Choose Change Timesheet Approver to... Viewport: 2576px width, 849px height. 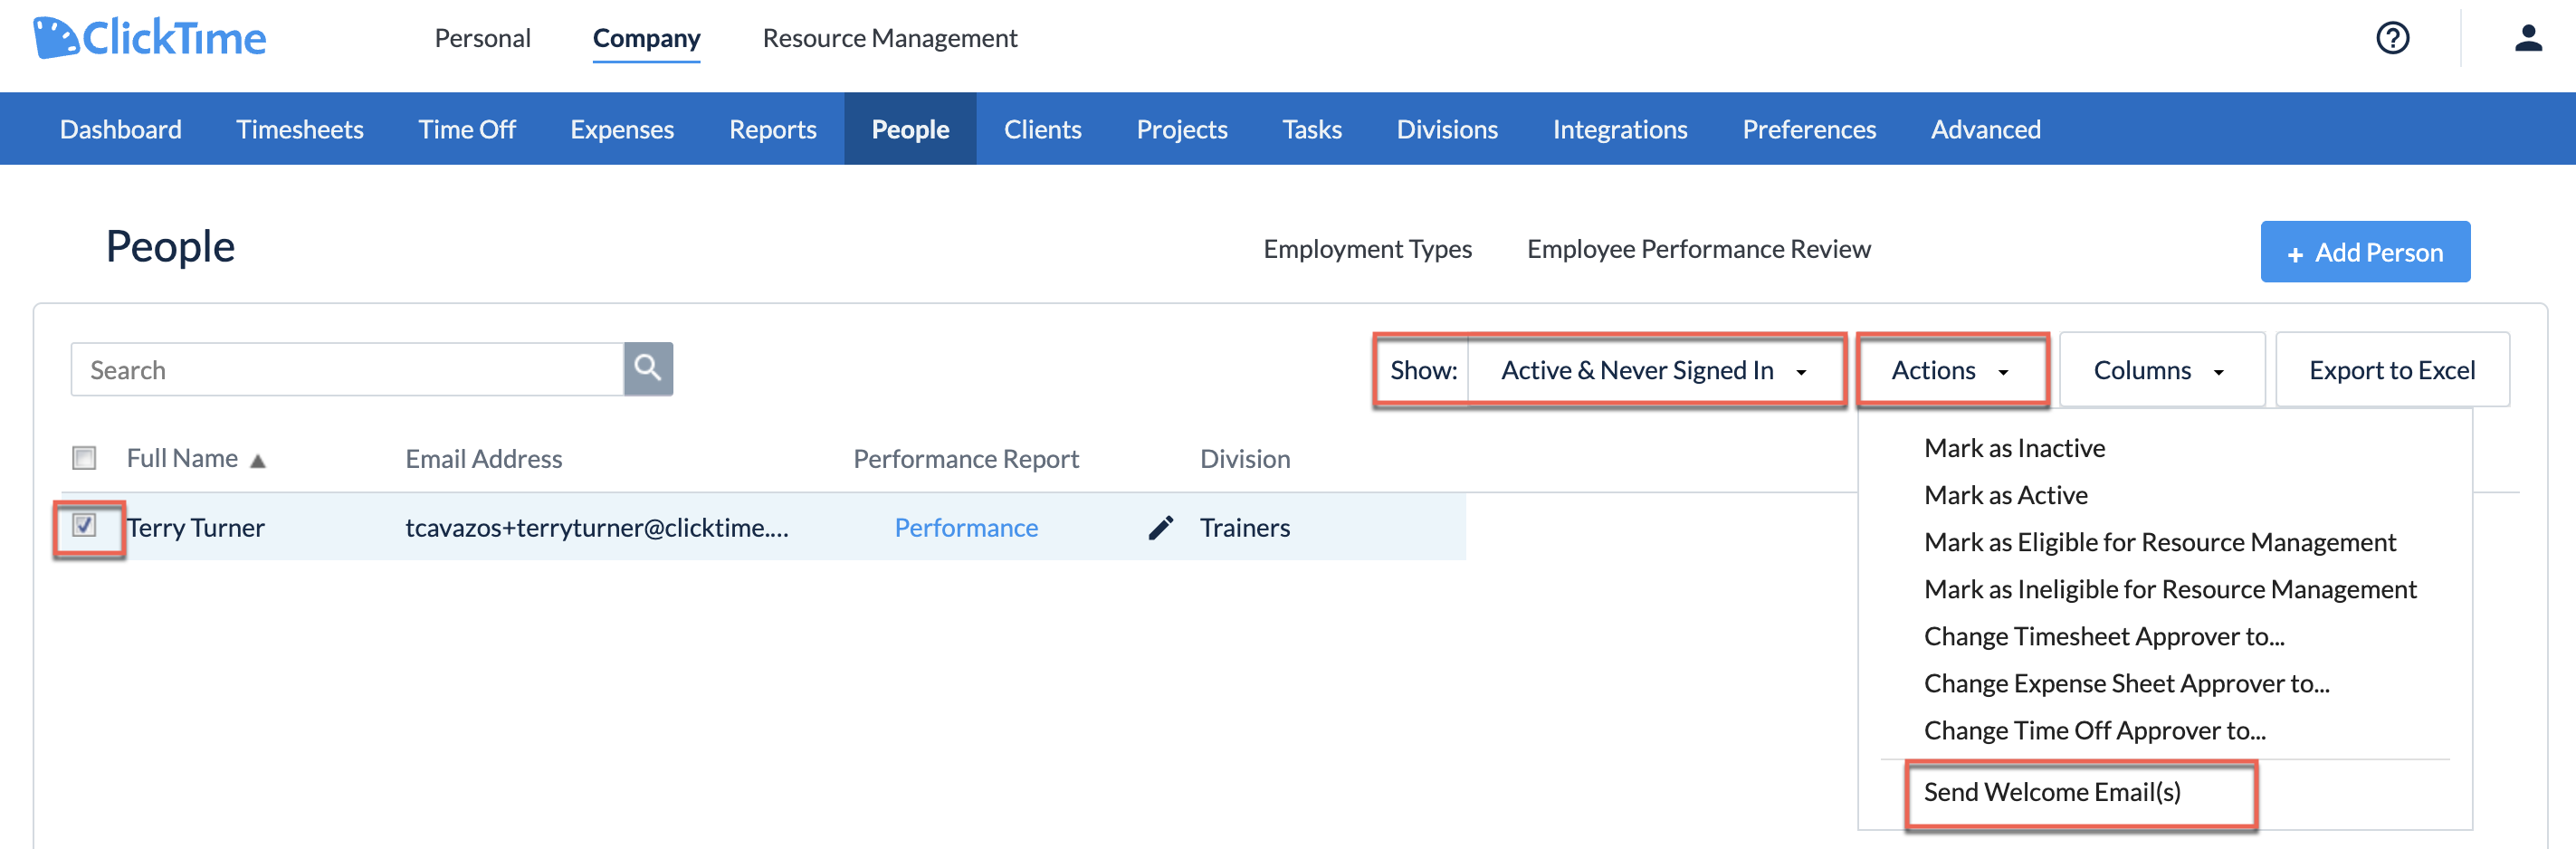click(2104, 636)
